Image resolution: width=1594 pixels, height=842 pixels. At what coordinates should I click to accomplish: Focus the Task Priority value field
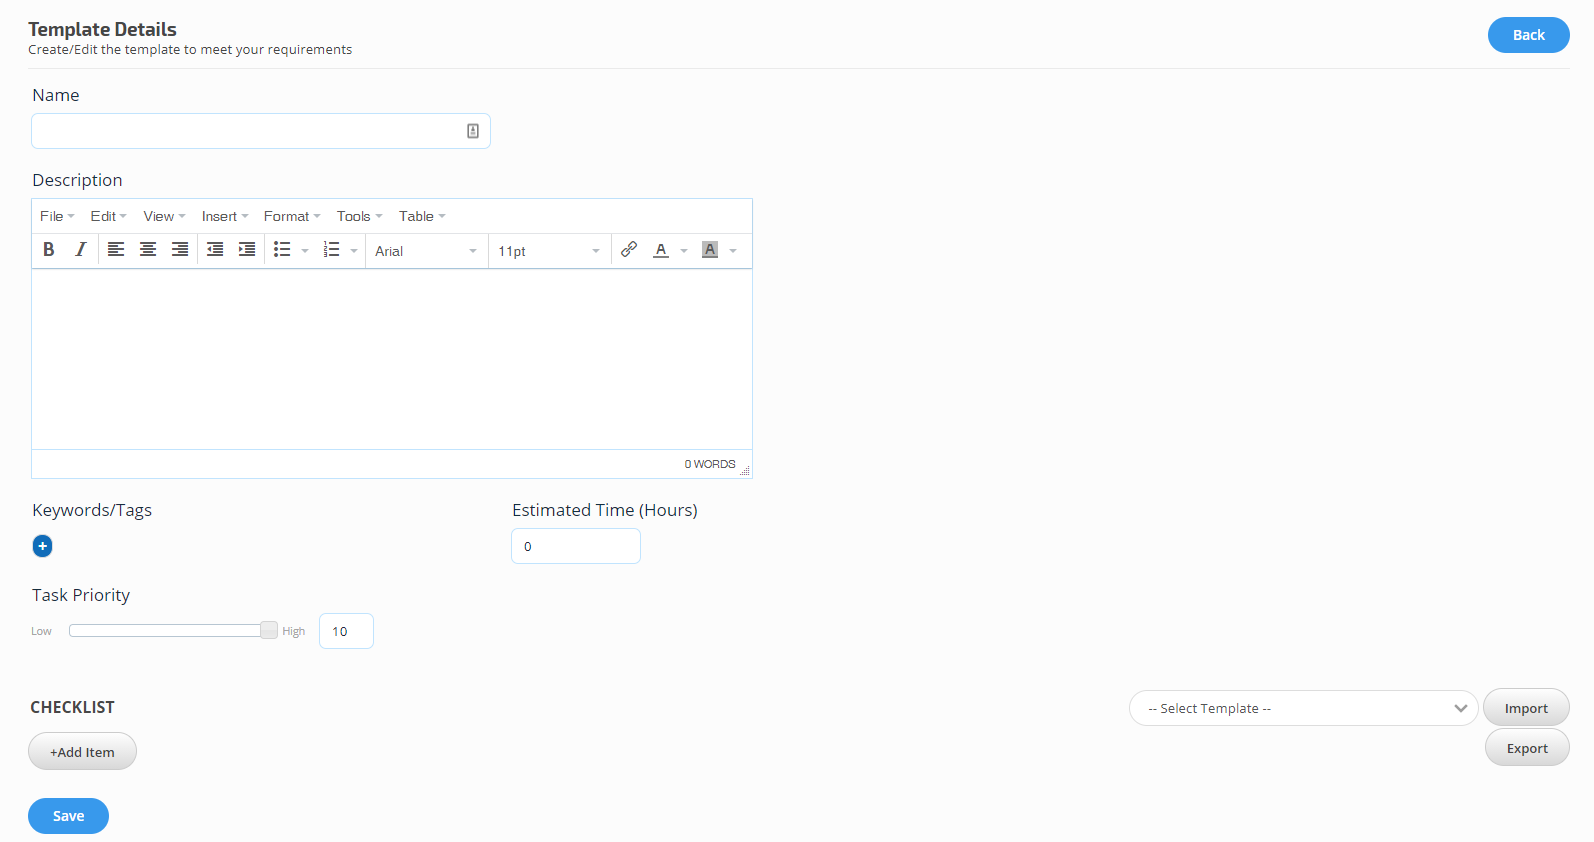pos(346,631)
